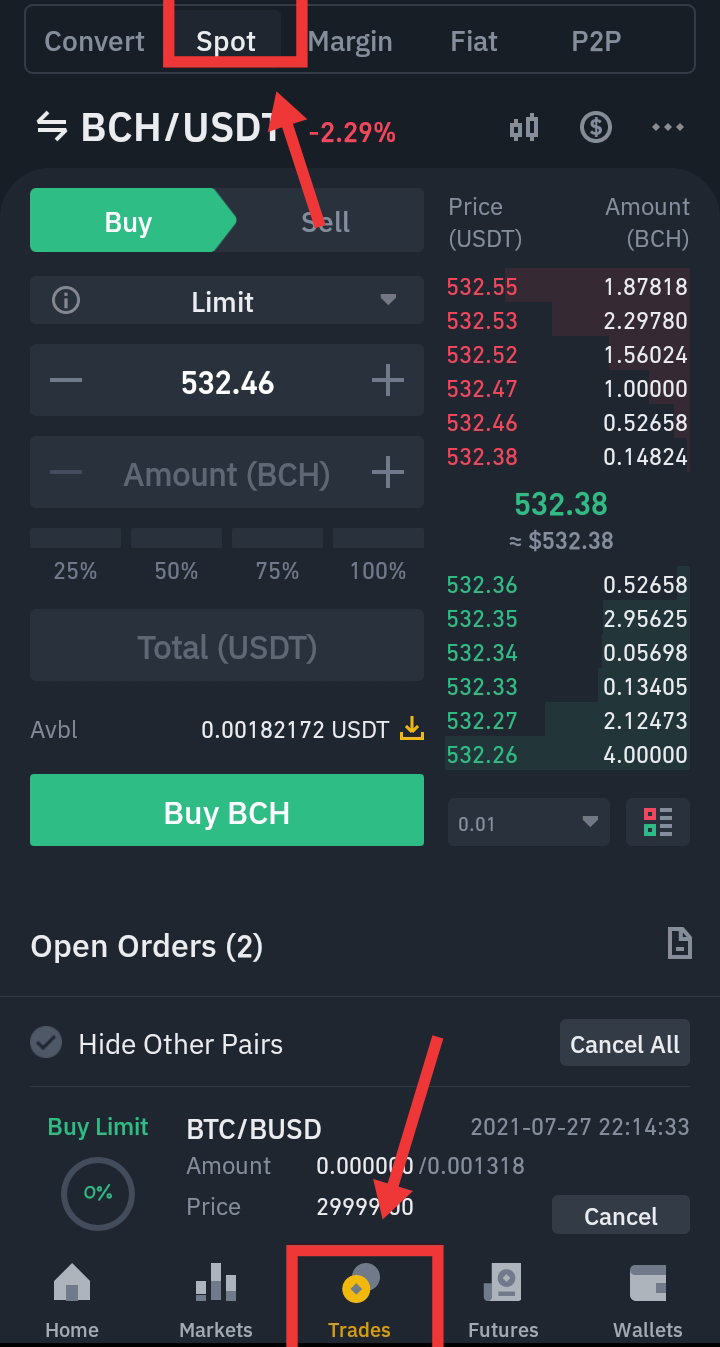Switch to the Margin tab
720x1347 pixels.
(350, 41)
